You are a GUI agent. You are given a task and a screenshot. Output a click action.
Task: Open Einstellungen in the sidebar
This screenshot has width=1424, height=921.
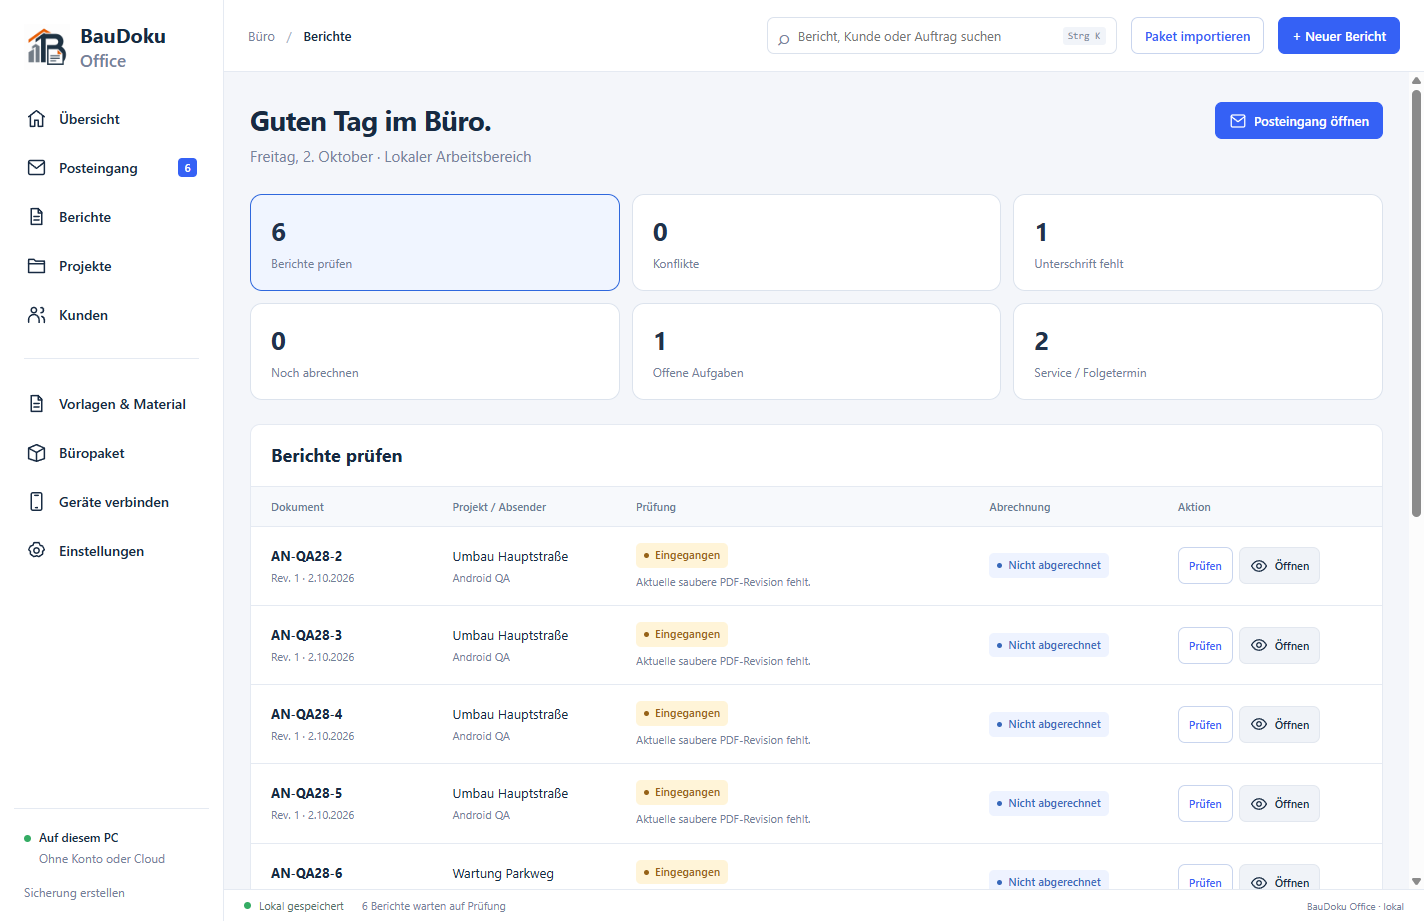[112, 551]
